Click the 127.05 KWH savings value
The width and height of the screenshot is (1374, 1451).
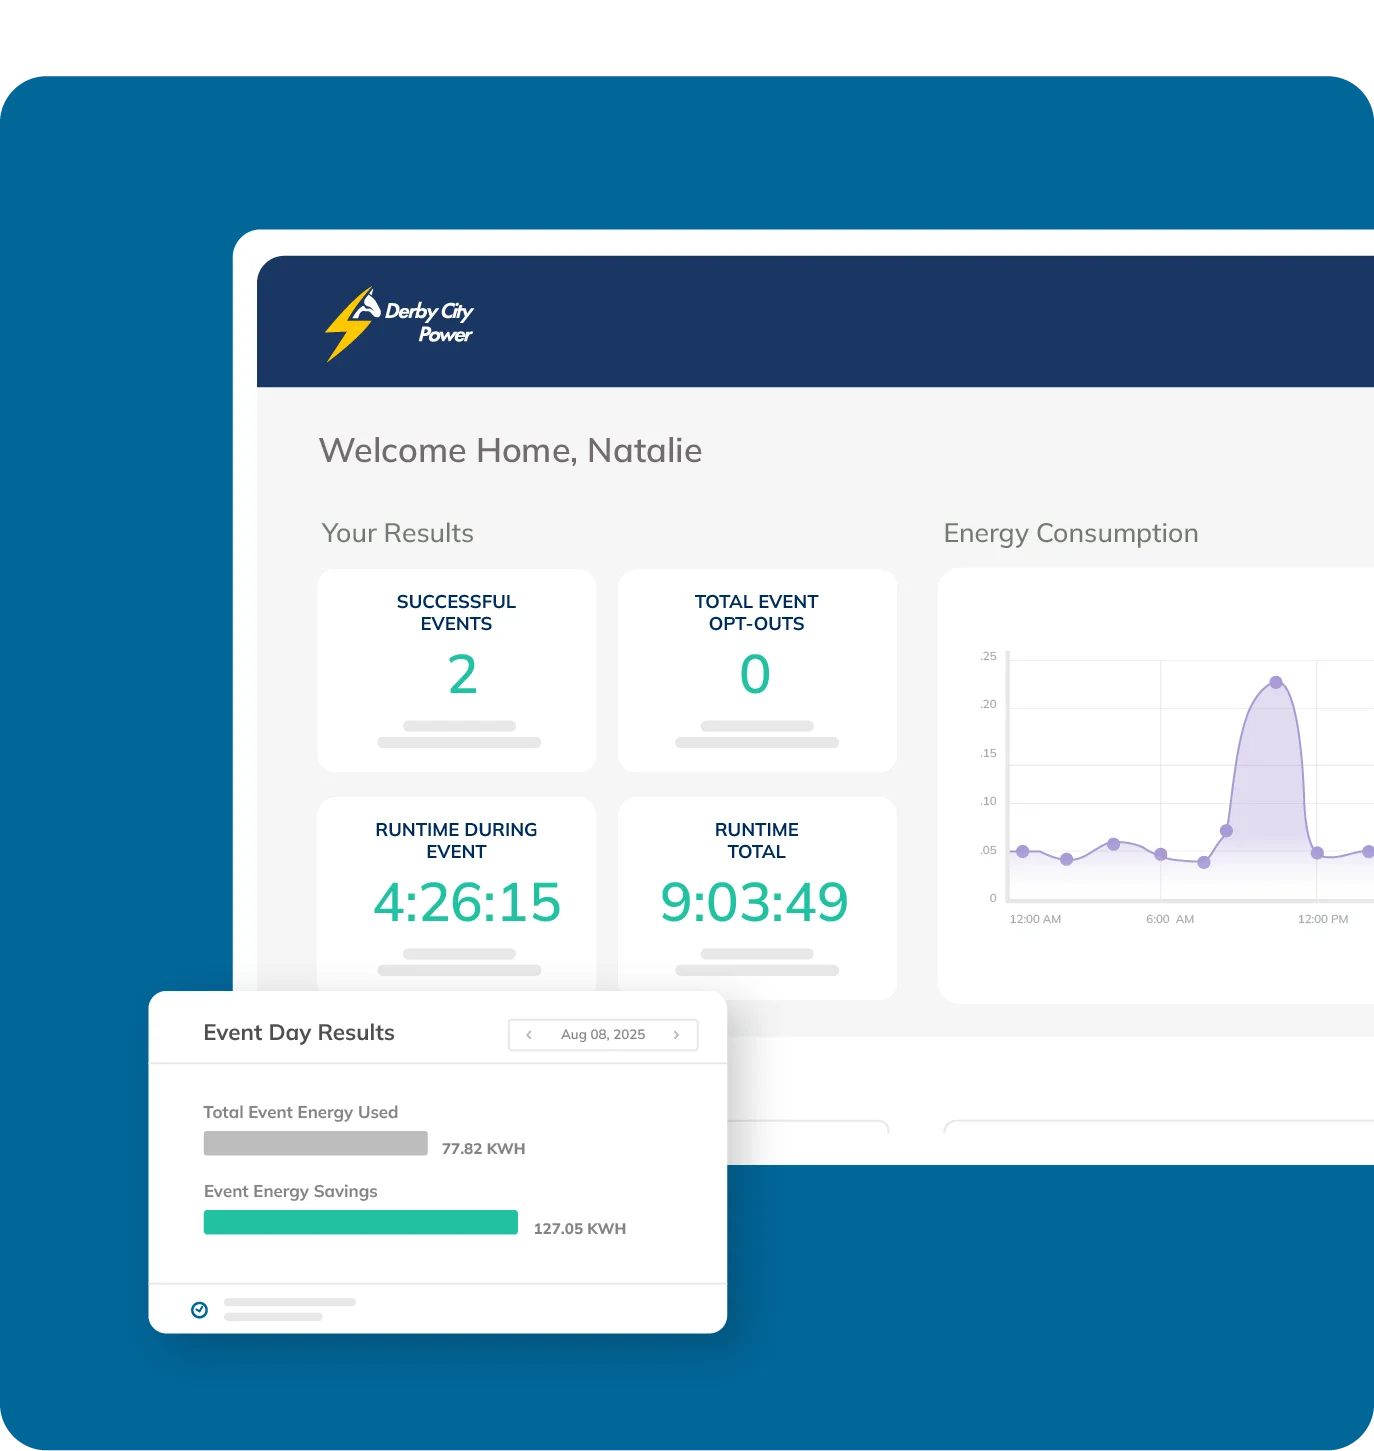click(579, 1229)
